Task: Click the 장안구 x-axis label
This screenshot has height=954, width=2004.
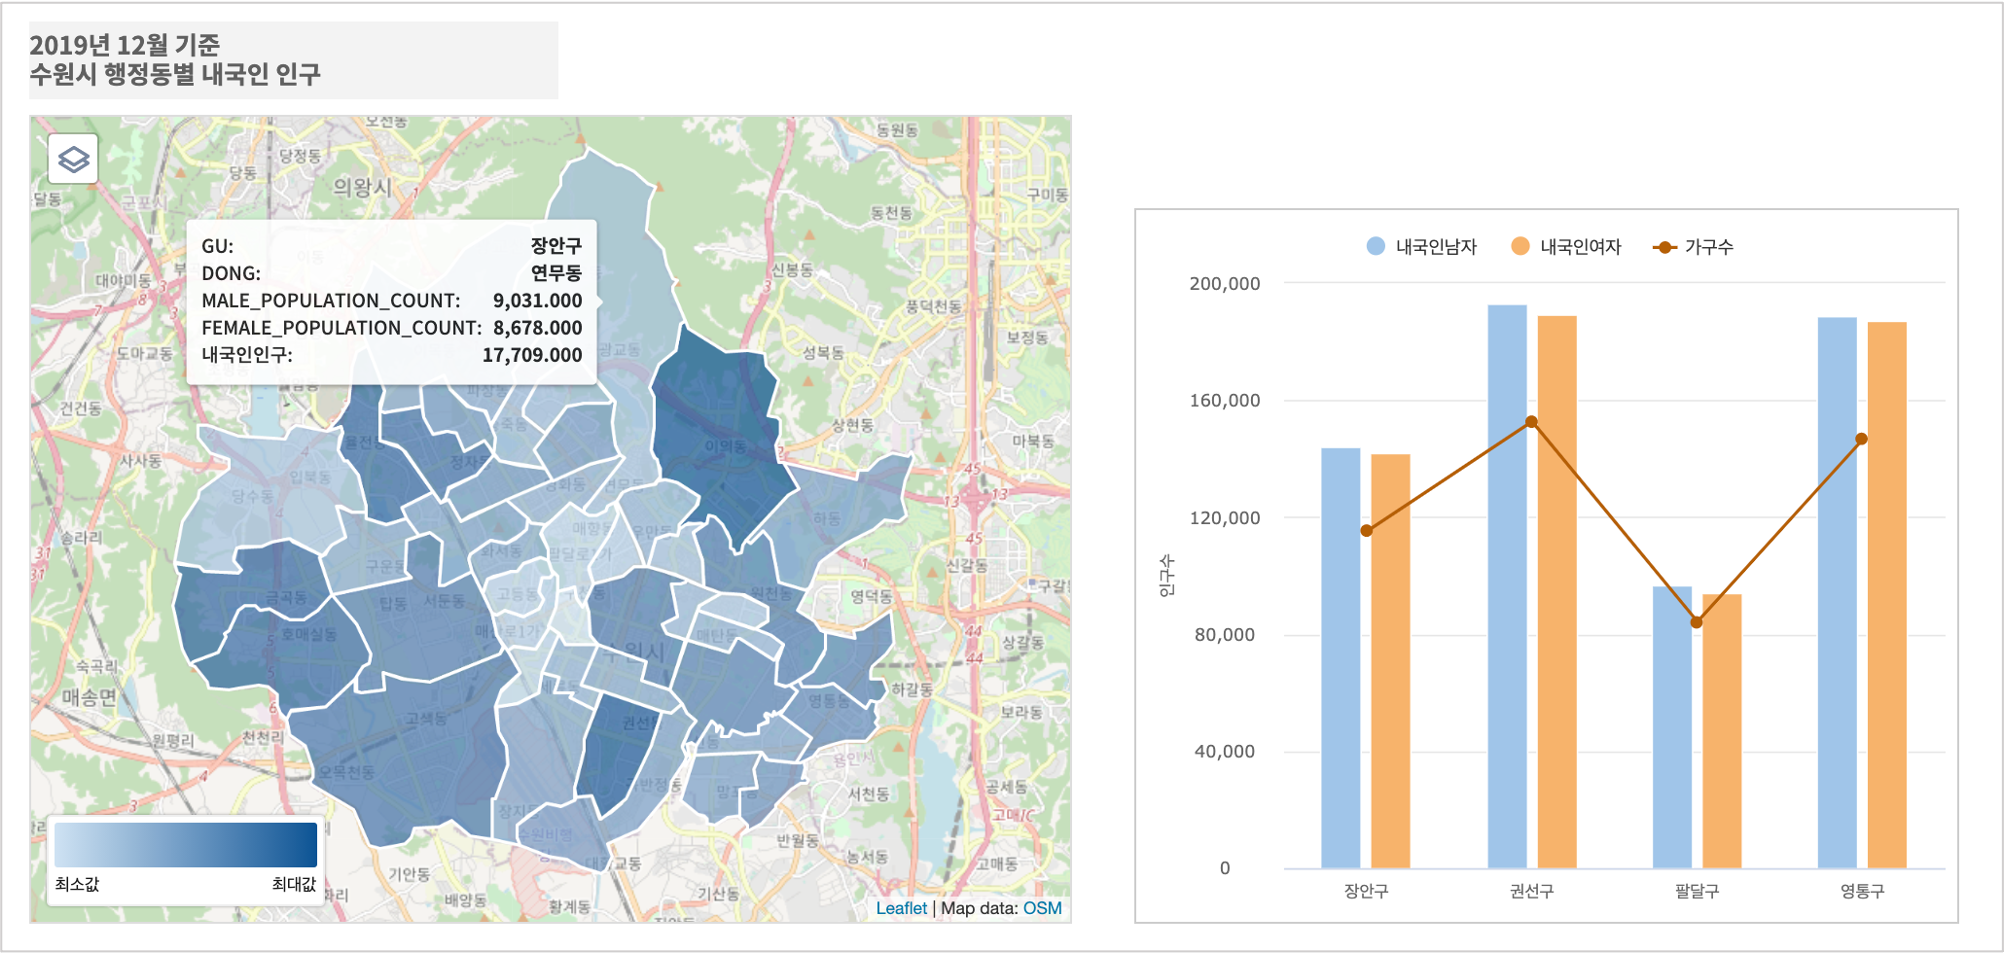Action: tap(1366, 891)
